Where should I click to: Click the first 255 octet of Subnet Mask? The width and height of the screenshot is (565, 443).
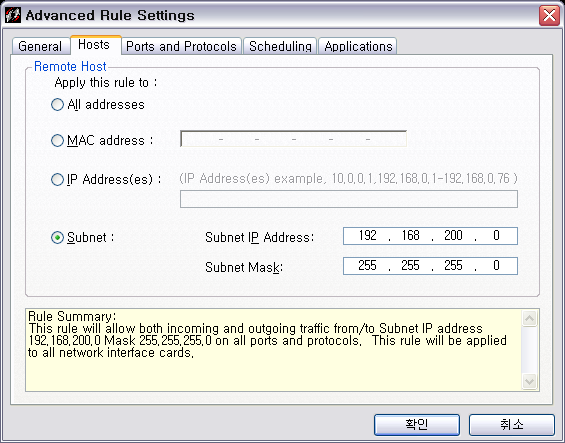pyautogui.click(x=367, y=266)
